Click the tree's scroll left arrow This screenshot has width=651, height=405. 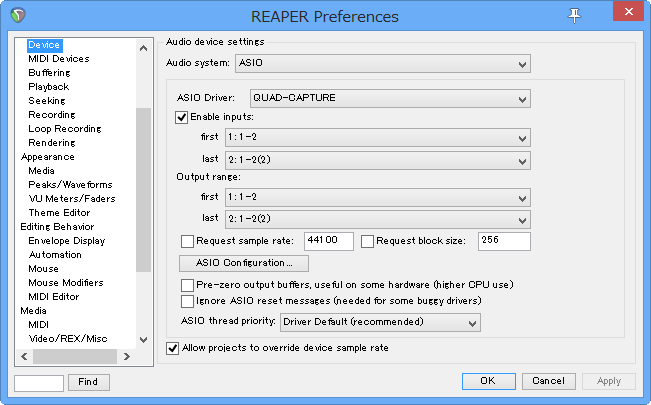tap(24, 356)
